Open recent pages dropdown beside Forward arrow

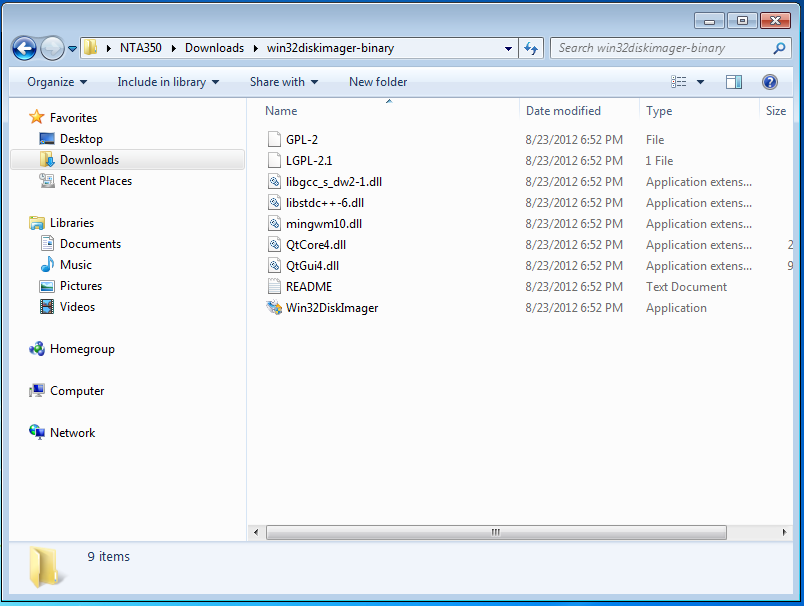coord(72,49)
